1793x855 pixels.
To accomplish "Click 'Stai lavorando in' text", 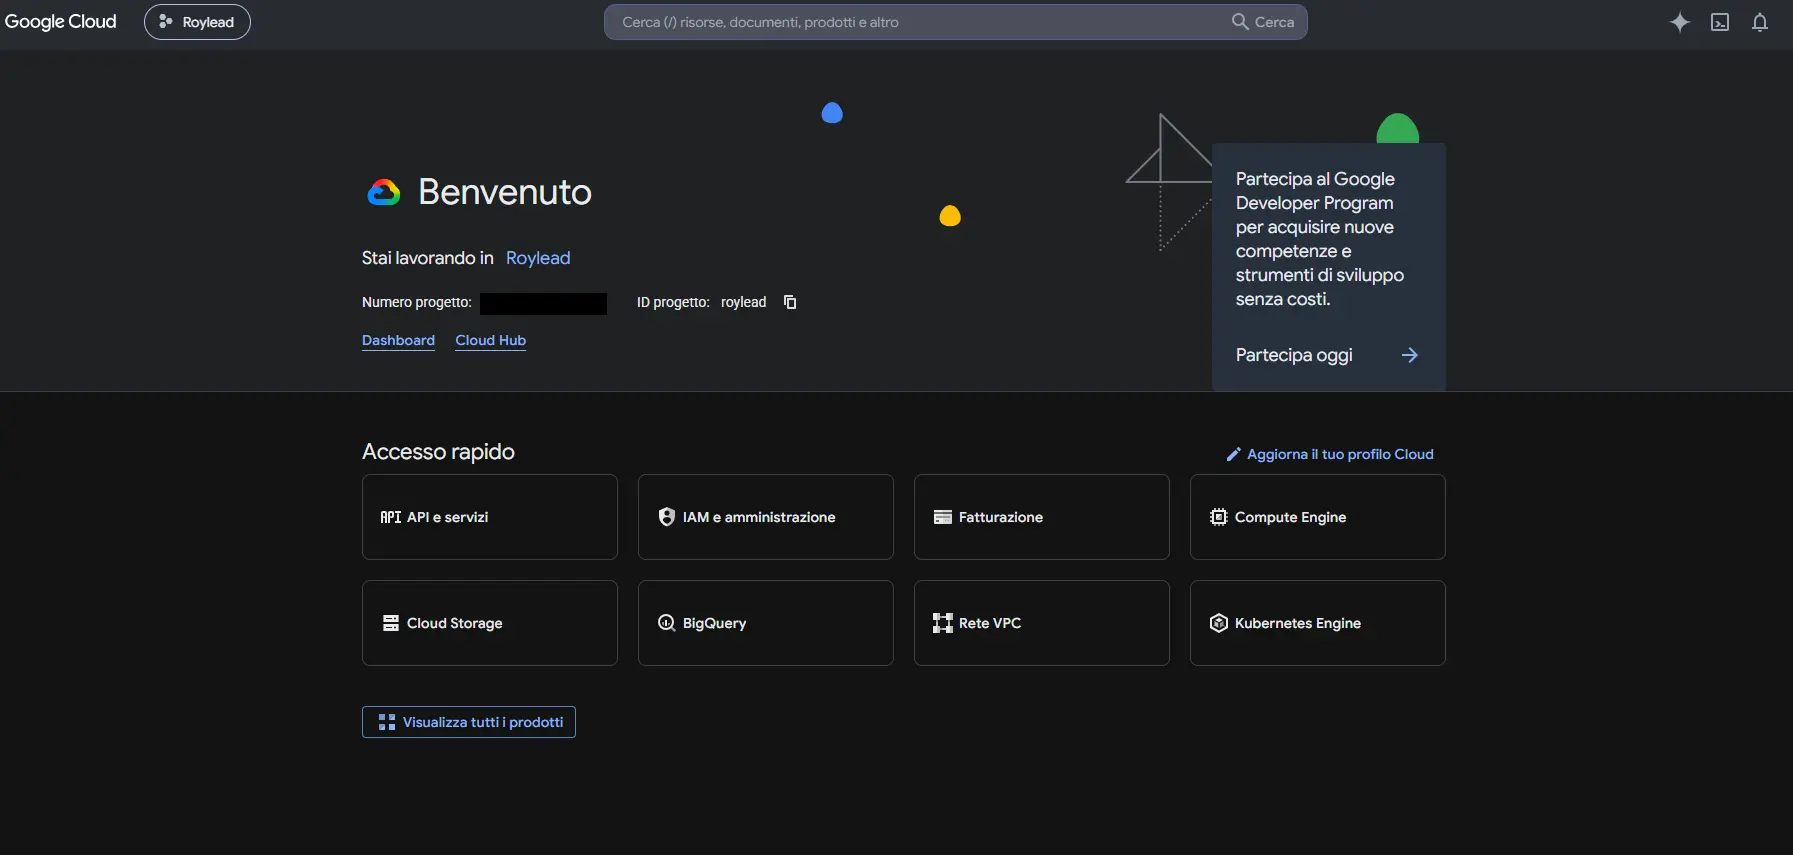I will 428,258.
